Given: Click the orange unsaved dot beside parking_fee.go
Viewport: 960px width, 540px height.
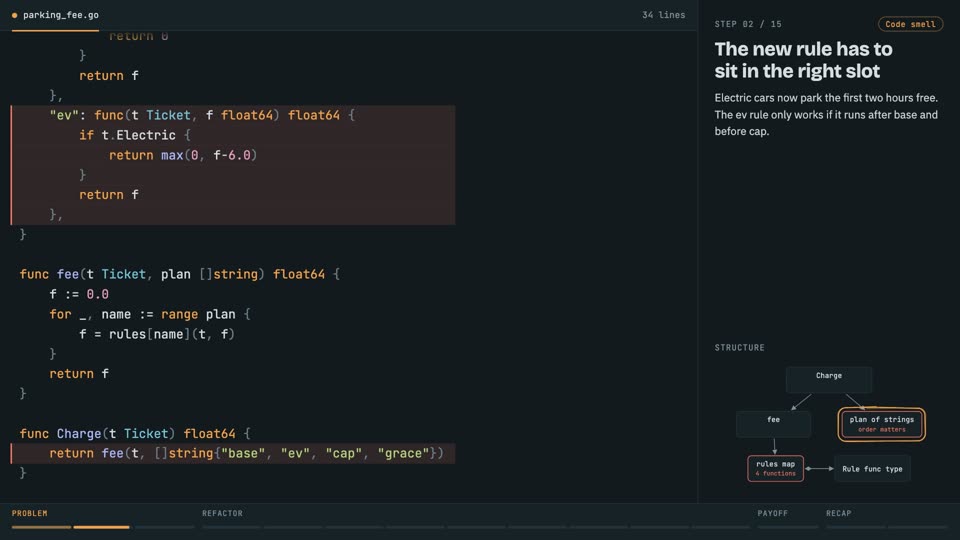Looking at the screenshot, I should [x=15, y=15].
